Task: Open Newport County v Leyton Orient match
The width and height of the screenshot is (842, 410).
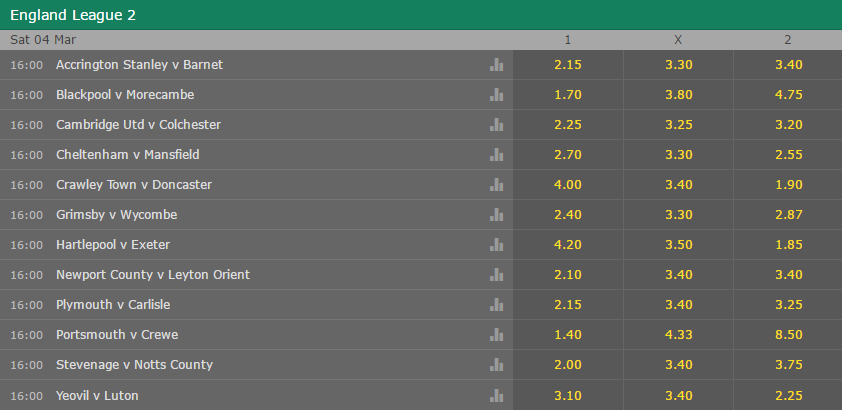Action: pyautogui.click(x=153, y=275)
